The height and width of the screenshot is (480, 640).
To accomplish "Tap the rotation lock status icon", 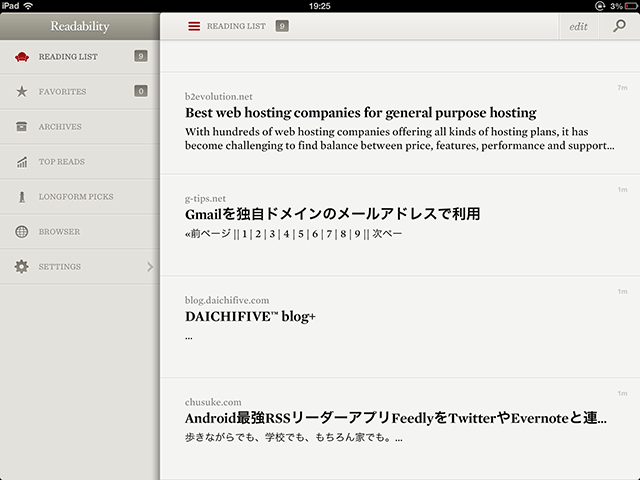I will click(600, 6).
